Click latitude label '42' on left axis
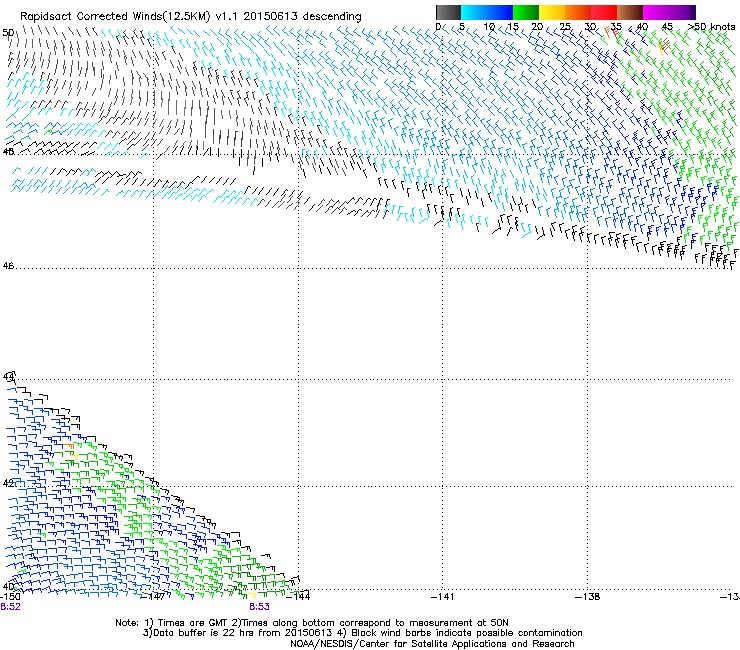 pyautogui.click(x=8, y=483)
